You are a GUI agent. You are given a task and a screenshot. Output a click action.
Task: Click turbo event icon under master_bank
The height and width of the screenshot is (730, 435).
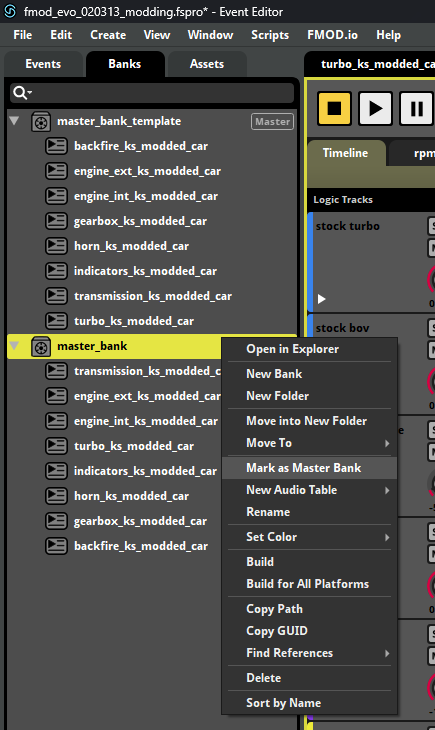coord(56,446)
